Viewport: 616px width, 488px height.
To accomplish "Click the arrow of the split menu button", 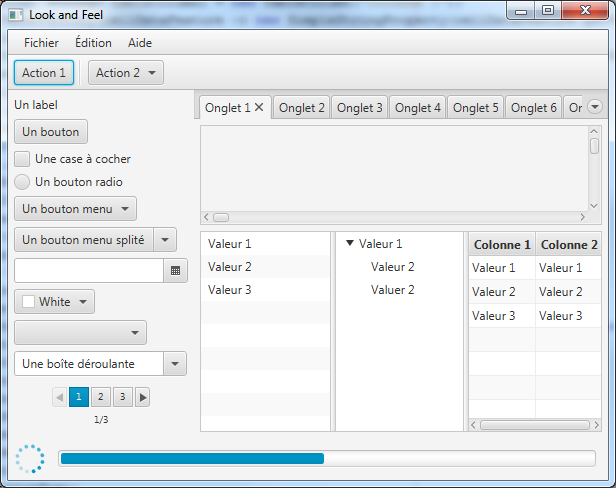I will 165,240.
